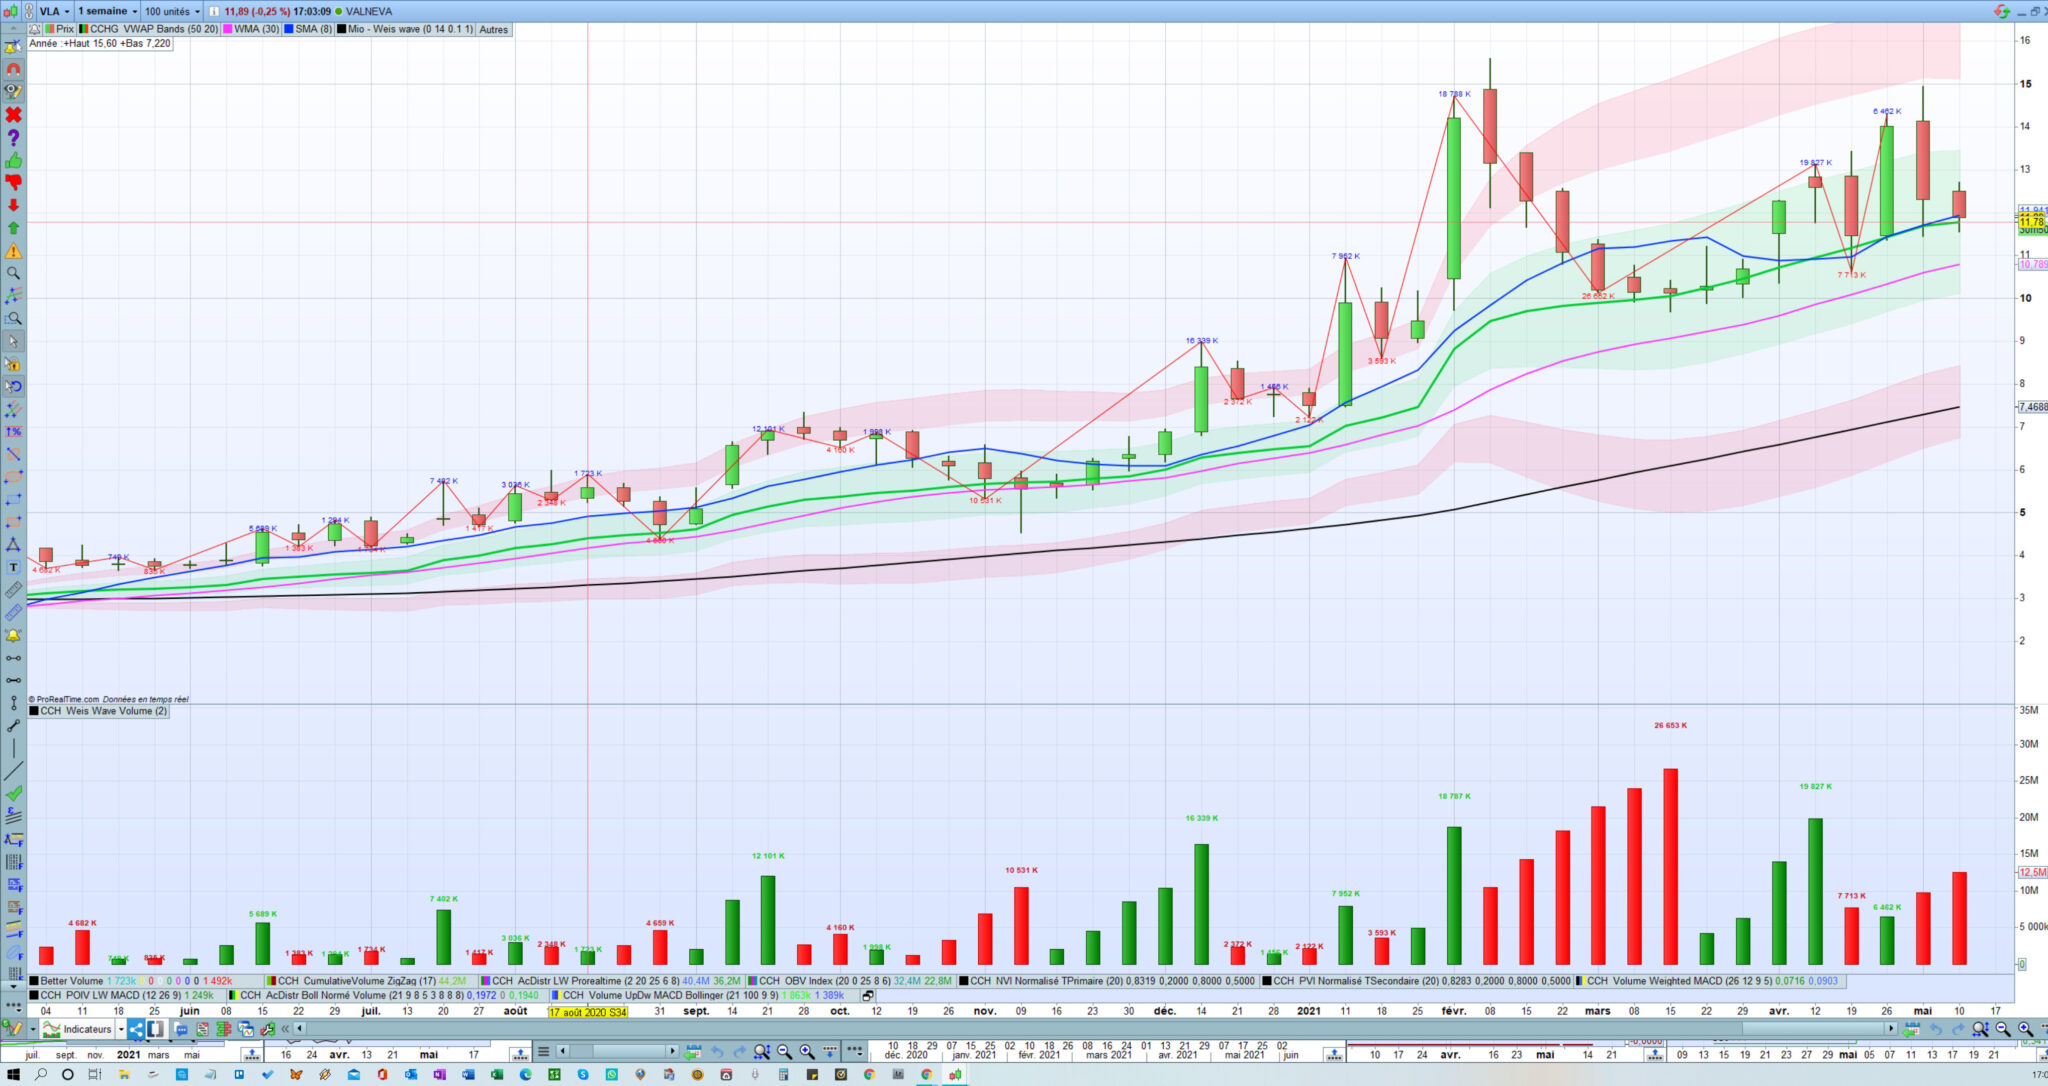Viewport: 2048px width, 1086px height.
Task: Pick the yellow warning triangle tool
Action: pos(13,251)
